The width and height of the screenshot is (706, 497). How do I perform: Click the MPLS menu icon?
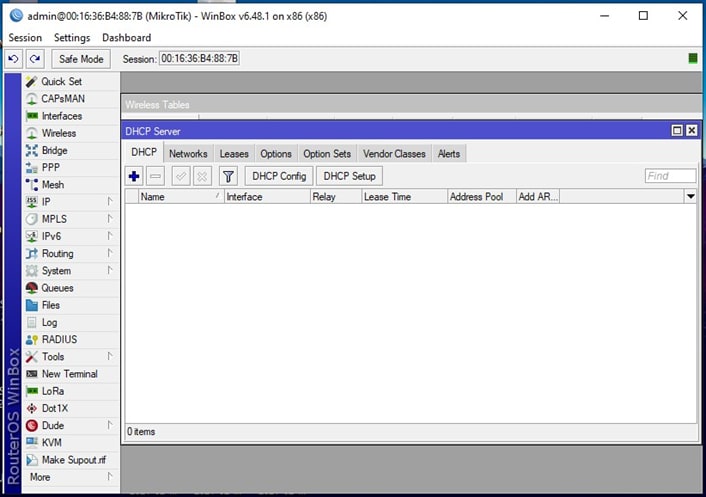(x=32, y=219)
